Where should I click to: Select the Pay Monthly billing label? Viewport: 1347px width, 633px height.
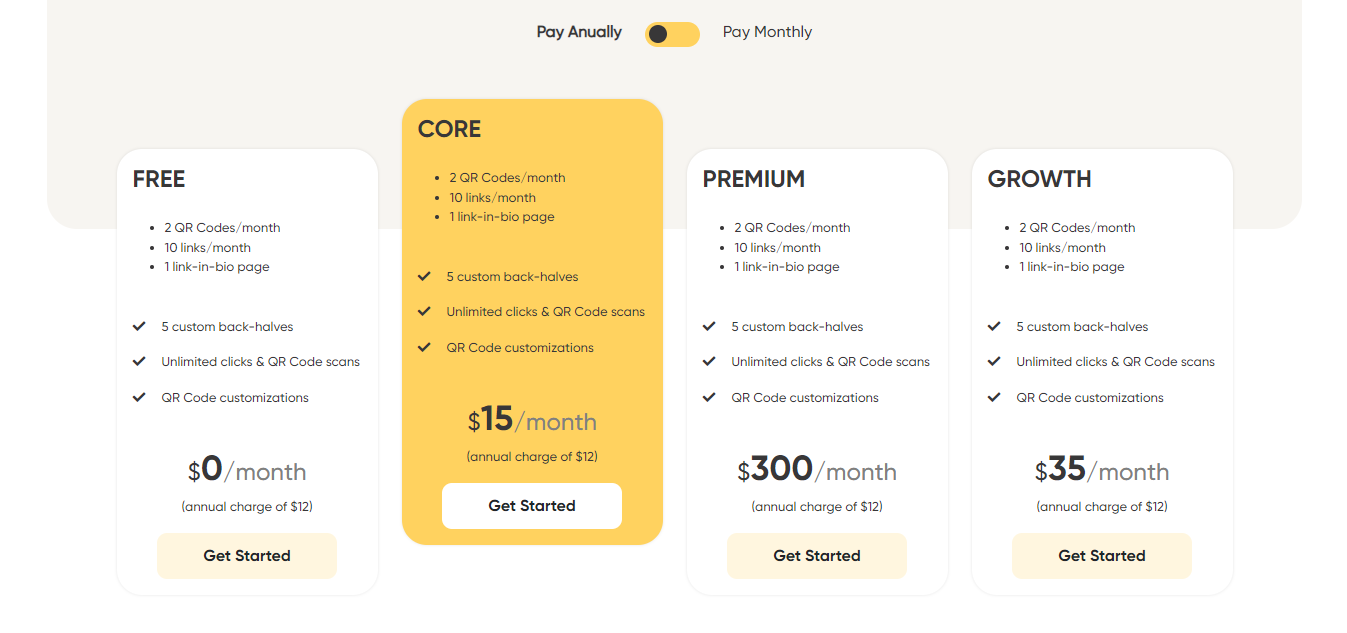(767, 32)
